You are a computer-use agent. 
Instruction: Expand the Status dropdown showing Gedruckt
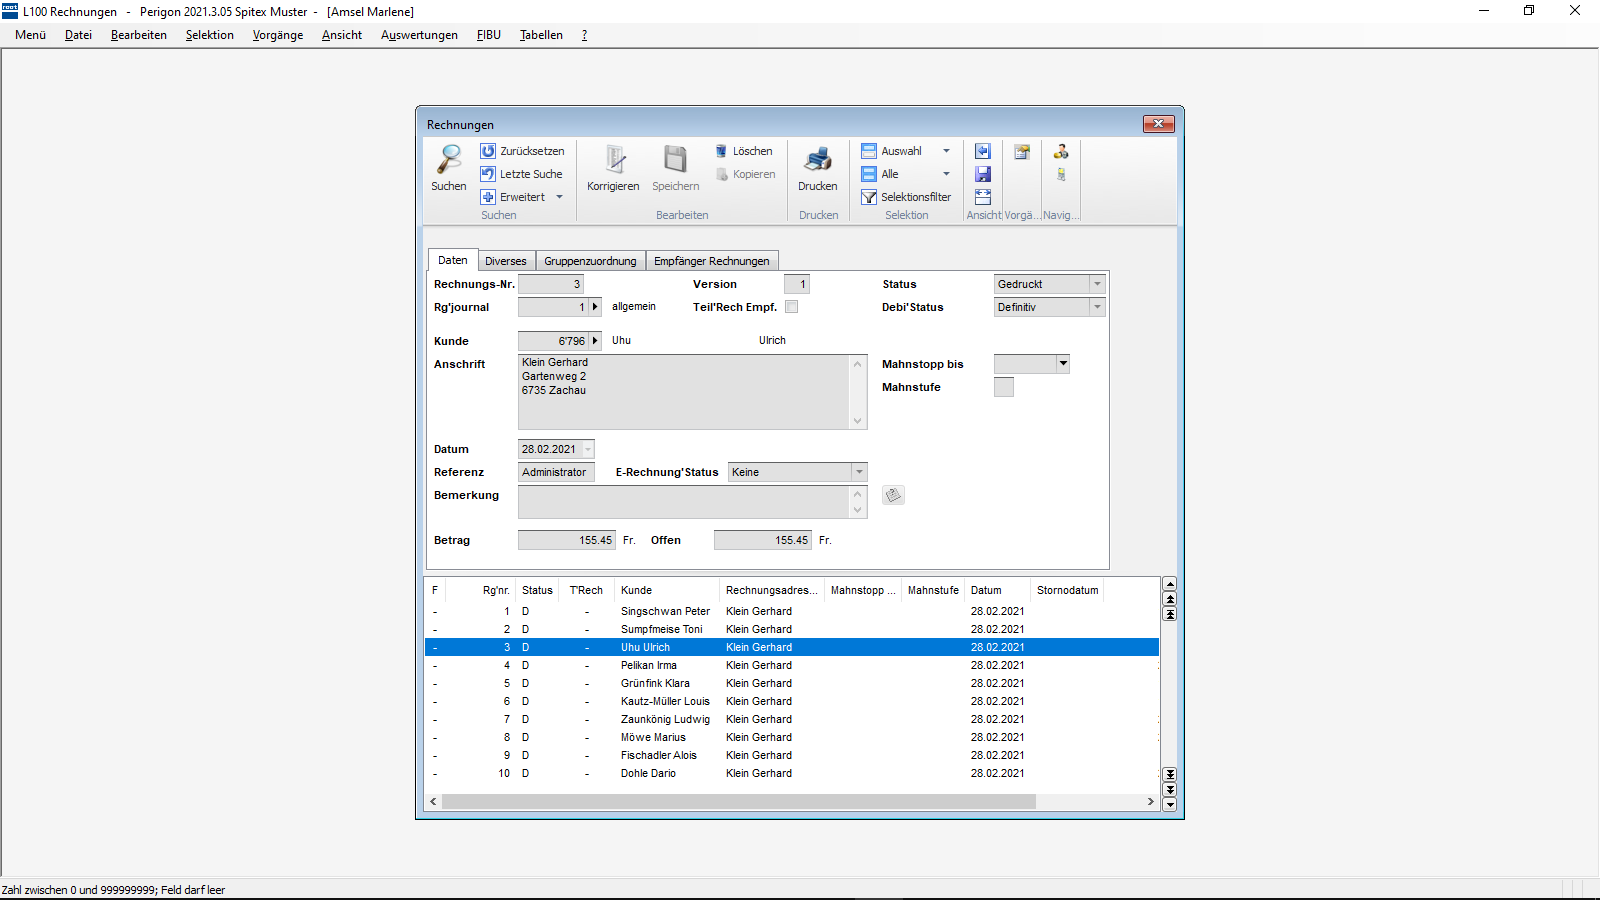point(1097,284)
